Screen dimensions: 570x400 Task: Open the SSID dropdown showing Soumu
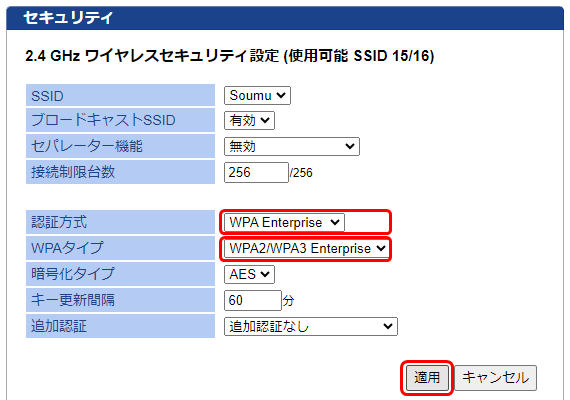(257, 96)
